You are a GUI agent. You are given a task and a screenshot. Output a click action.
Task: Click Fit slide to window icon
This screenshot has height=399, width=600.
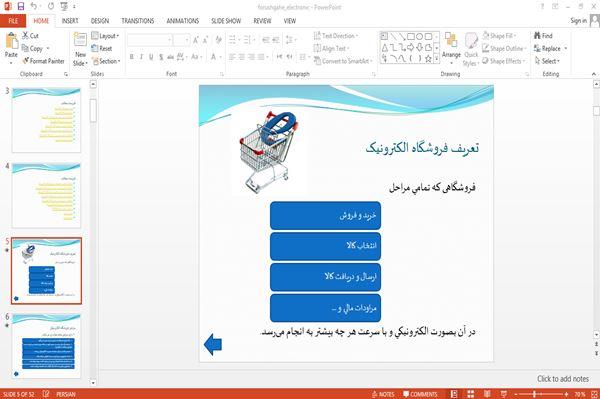(x=594, y=394)
